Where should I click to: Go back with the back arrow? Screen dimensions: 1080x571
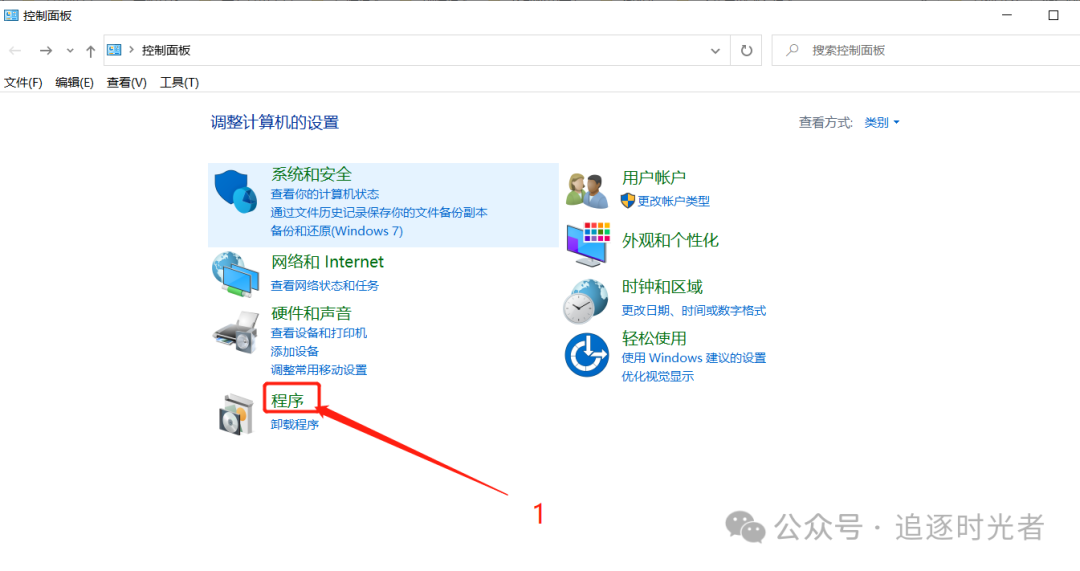(15, 50)
